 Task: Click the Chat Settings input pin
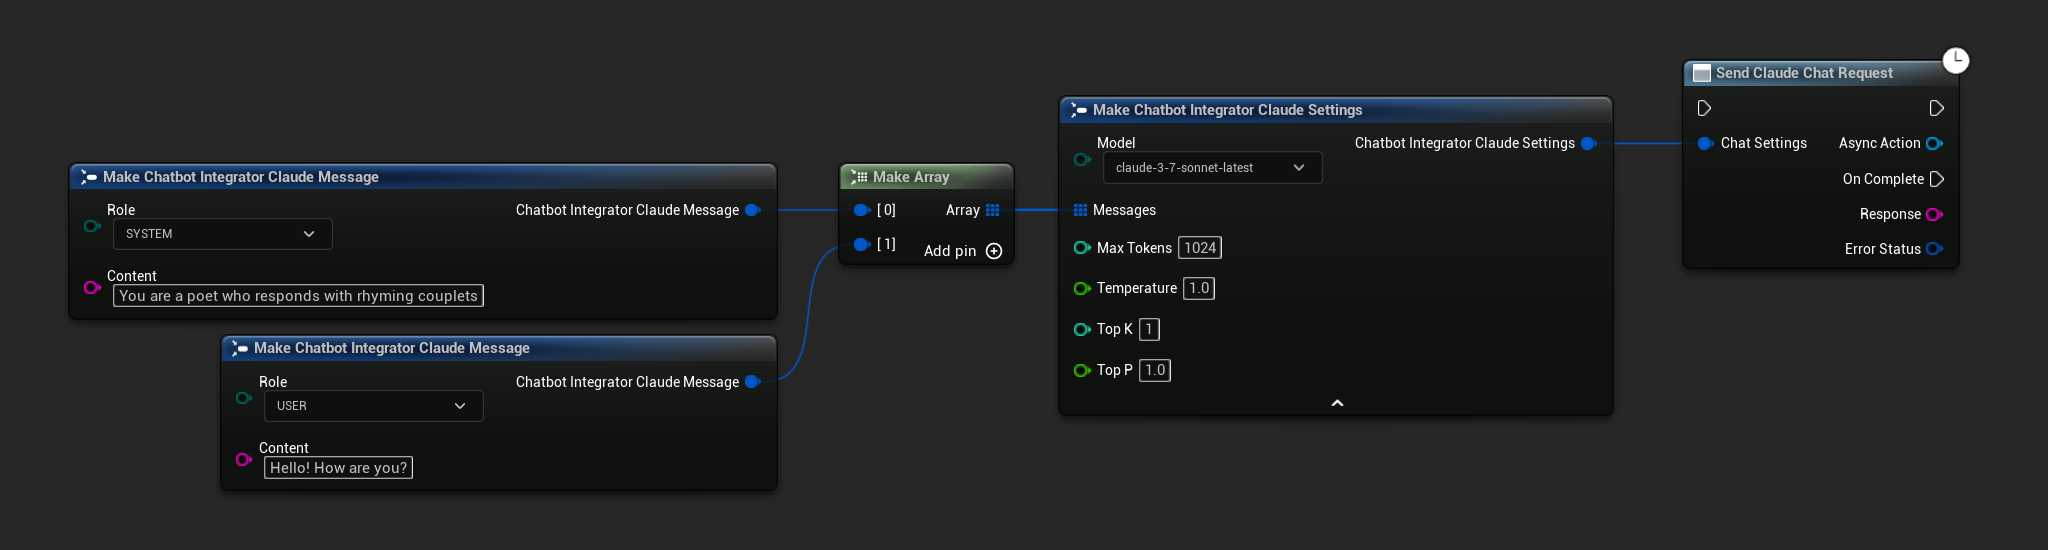(1705, 143)
